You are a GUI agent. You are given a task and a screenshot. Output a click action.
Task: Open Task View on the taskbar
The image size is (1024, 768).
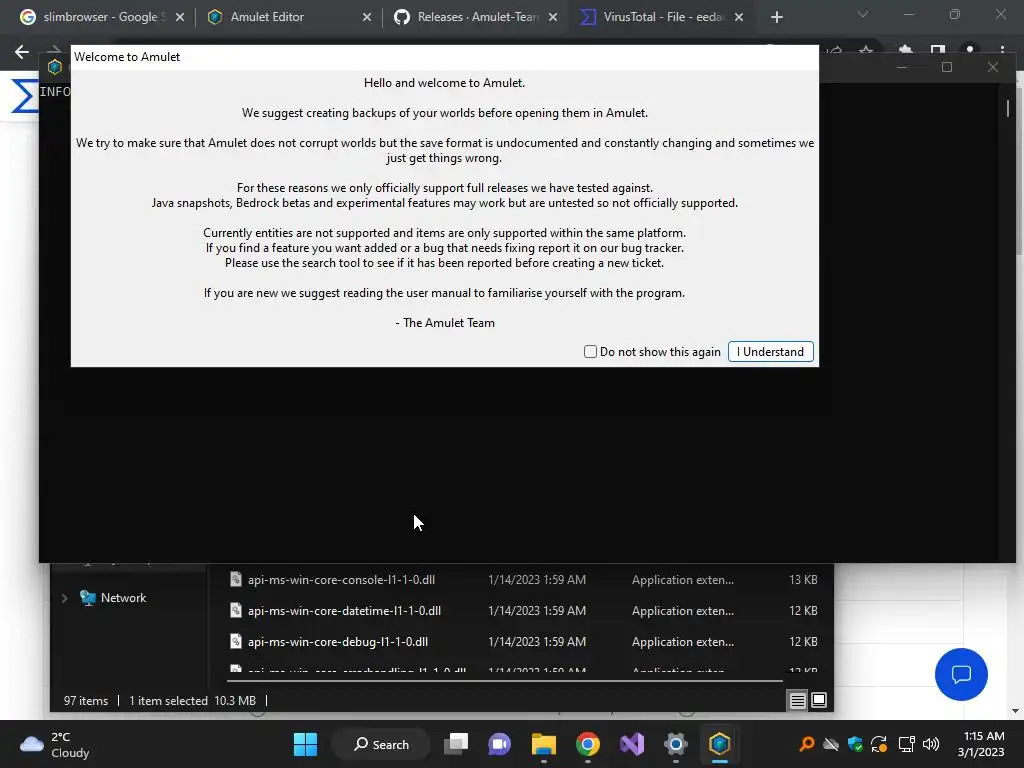(x=456, y=744)
